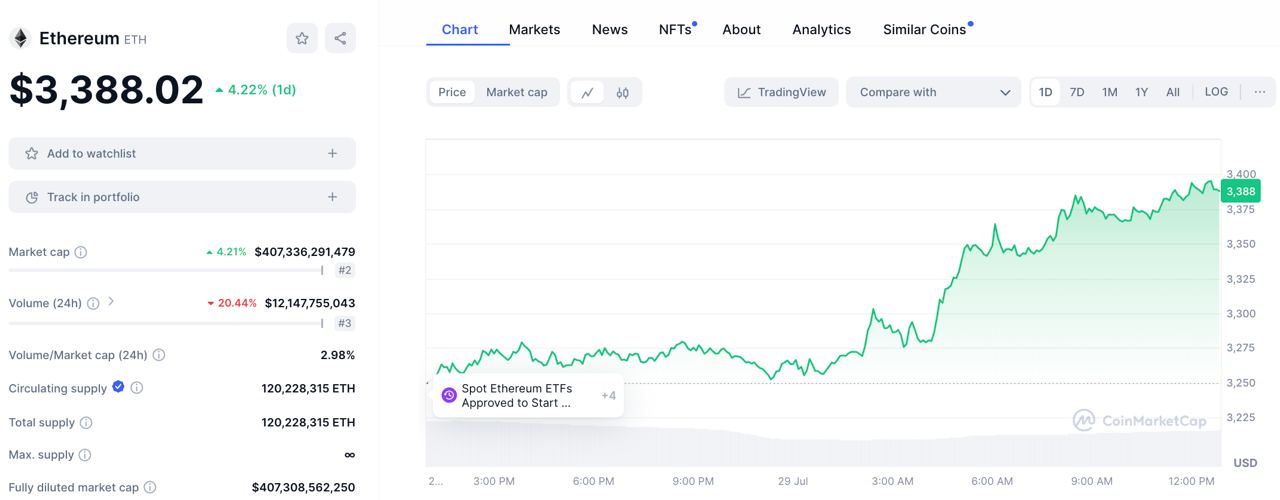This screenshot has height=500, width=1280.
Task: Open the Compare with dropdown
Action: 933,92
